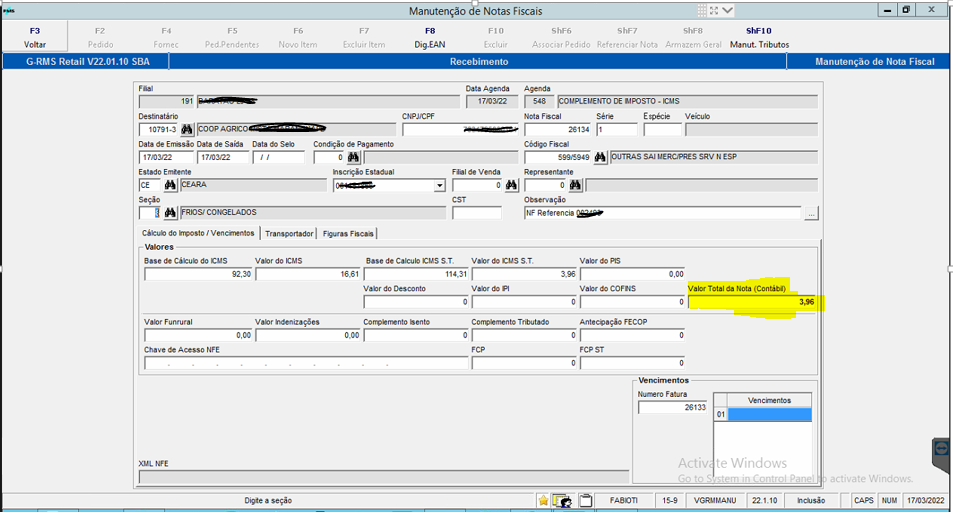Screen dimensions: 953x512
Task: Open the chevron menu in title bar
Action: coord(728,10)
